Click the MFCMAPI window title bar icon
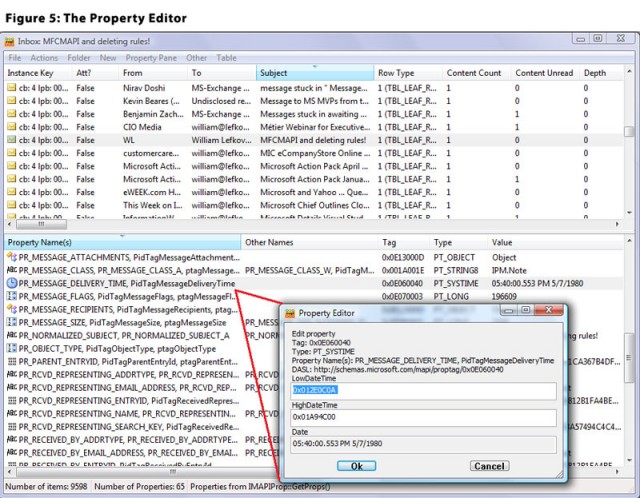This screenshot has height=498, width=640. (x=10, y=42)
